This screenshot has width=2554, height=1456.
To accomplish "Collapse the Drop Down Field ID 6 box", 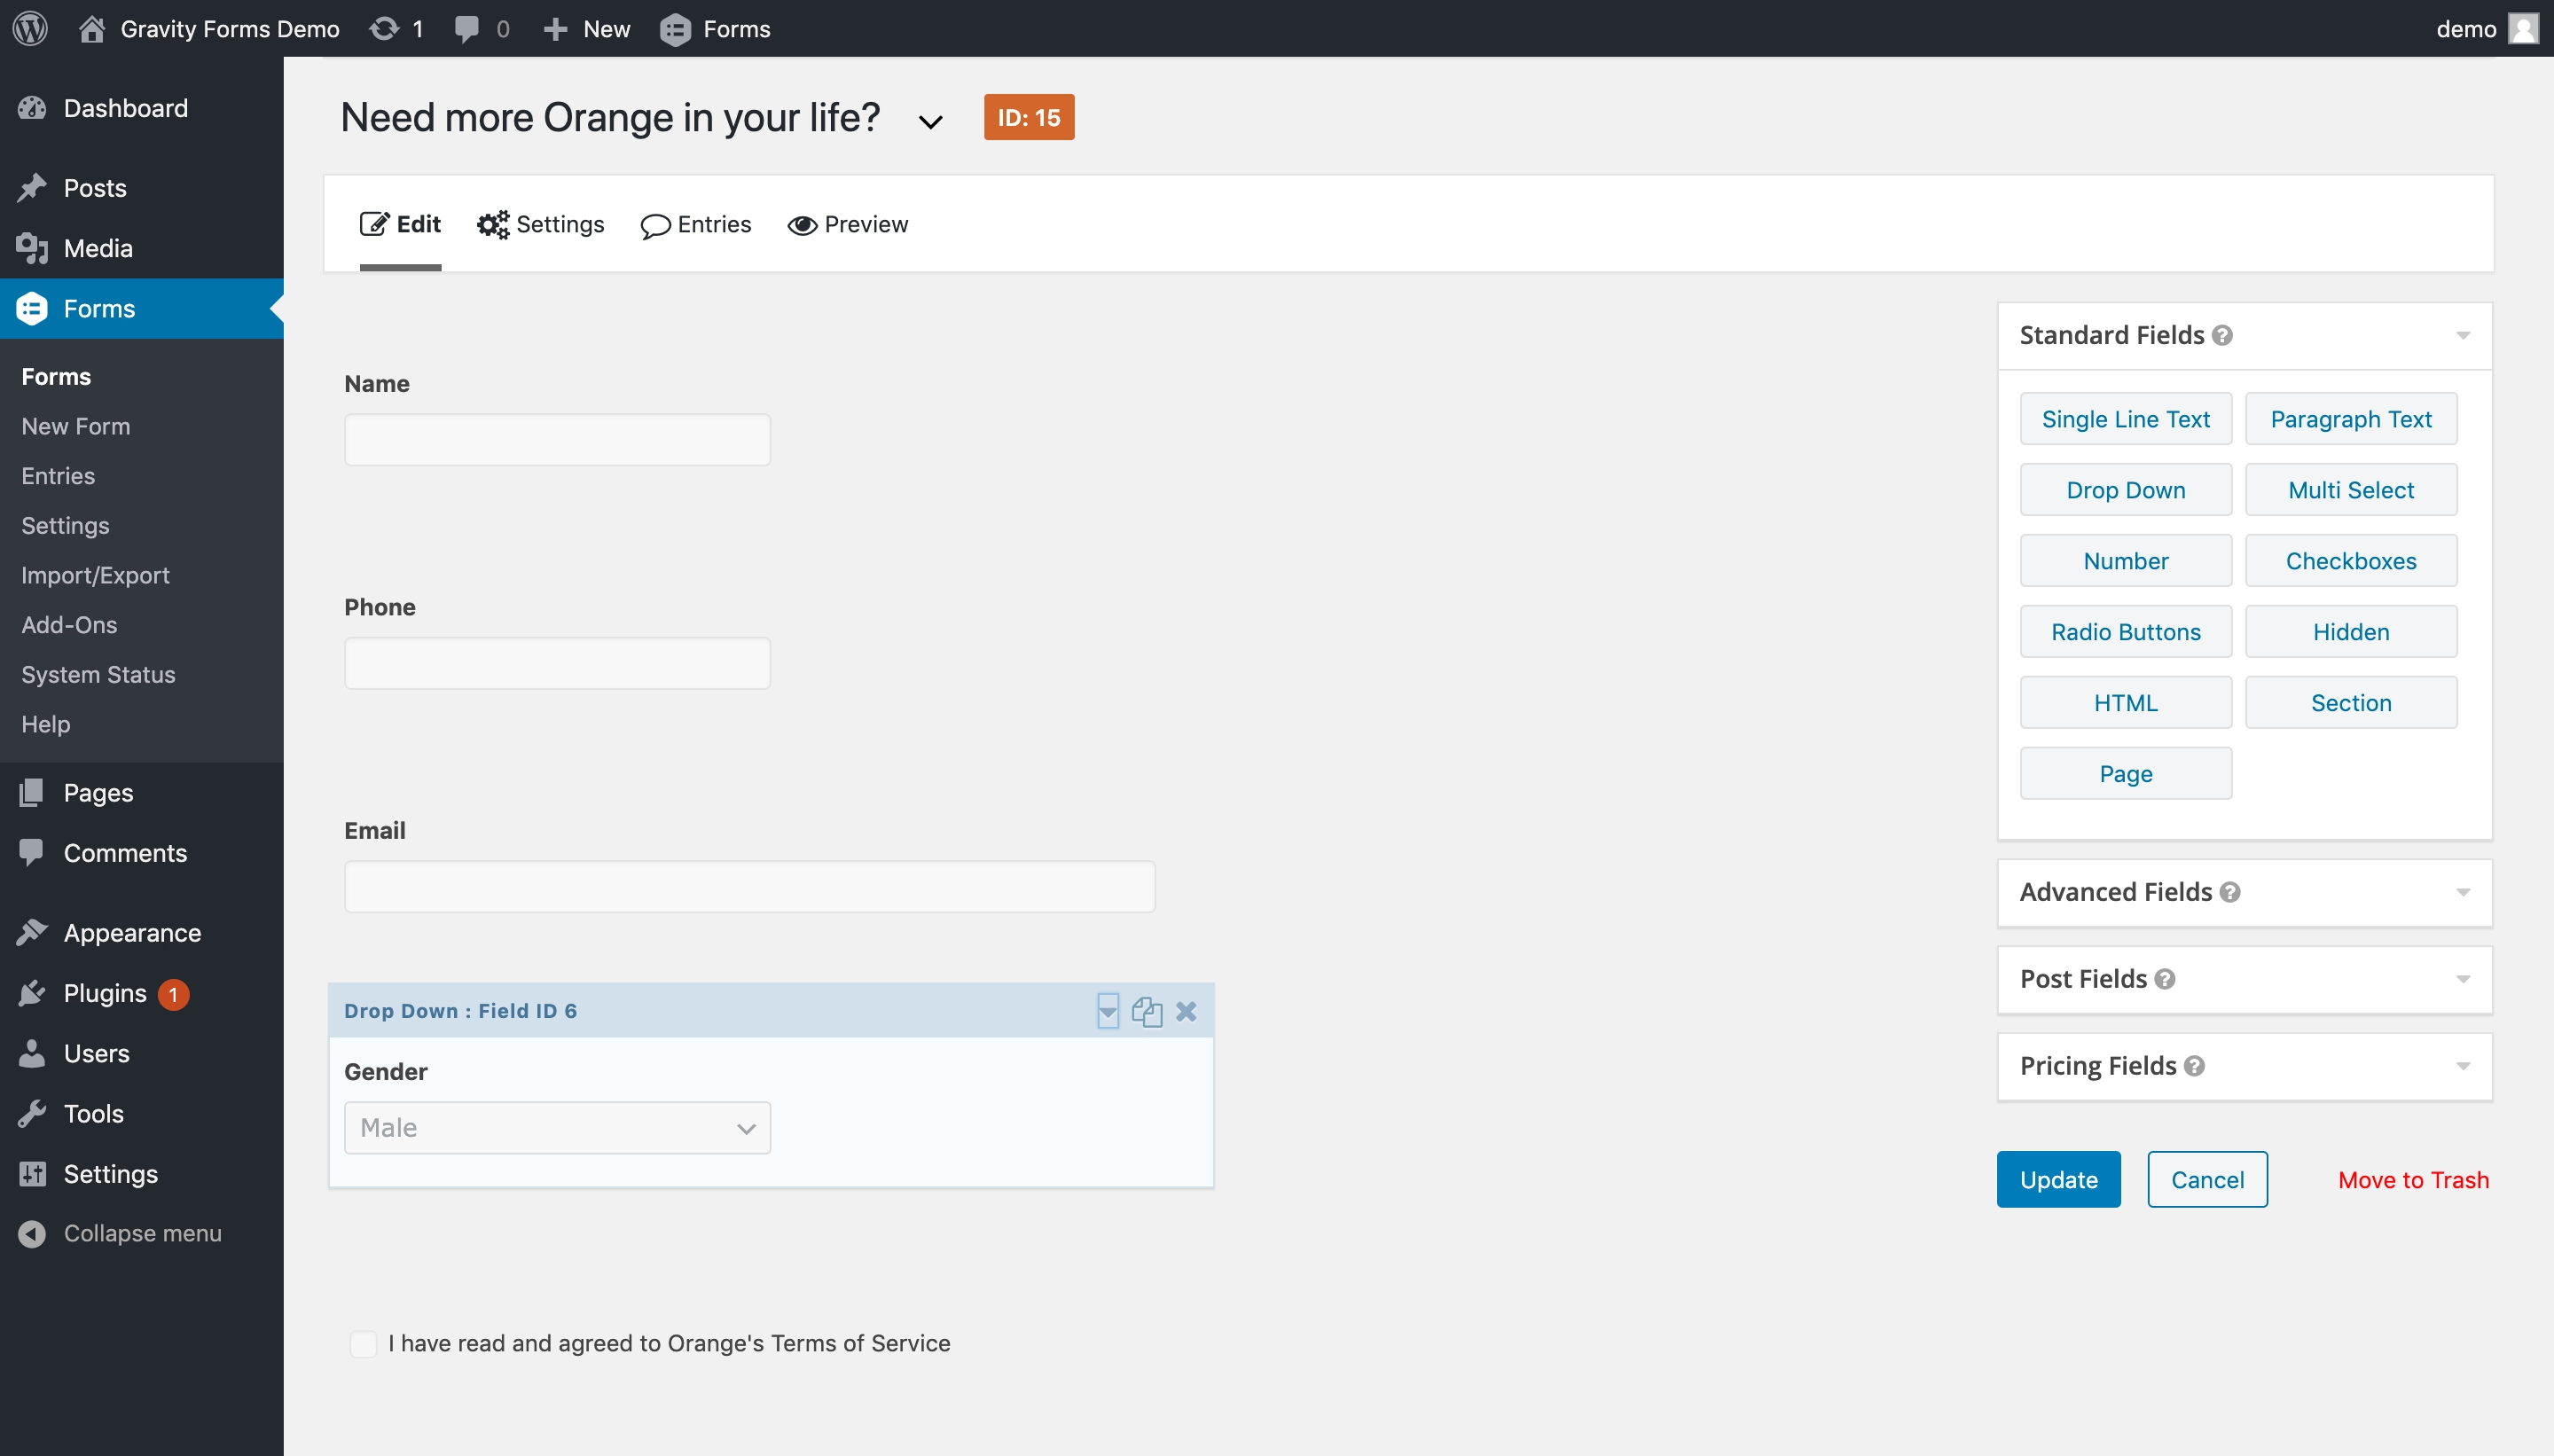I will [1107, 1011].
